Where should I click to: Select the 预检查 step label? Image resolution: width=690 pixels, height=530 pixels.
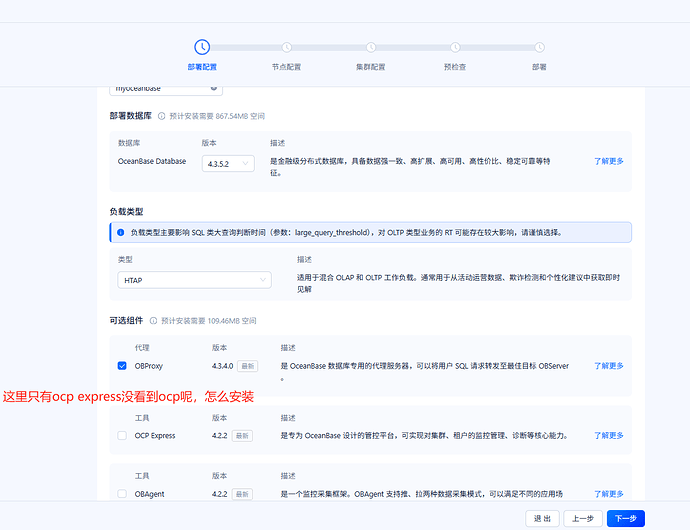click(x=455, y=67)
